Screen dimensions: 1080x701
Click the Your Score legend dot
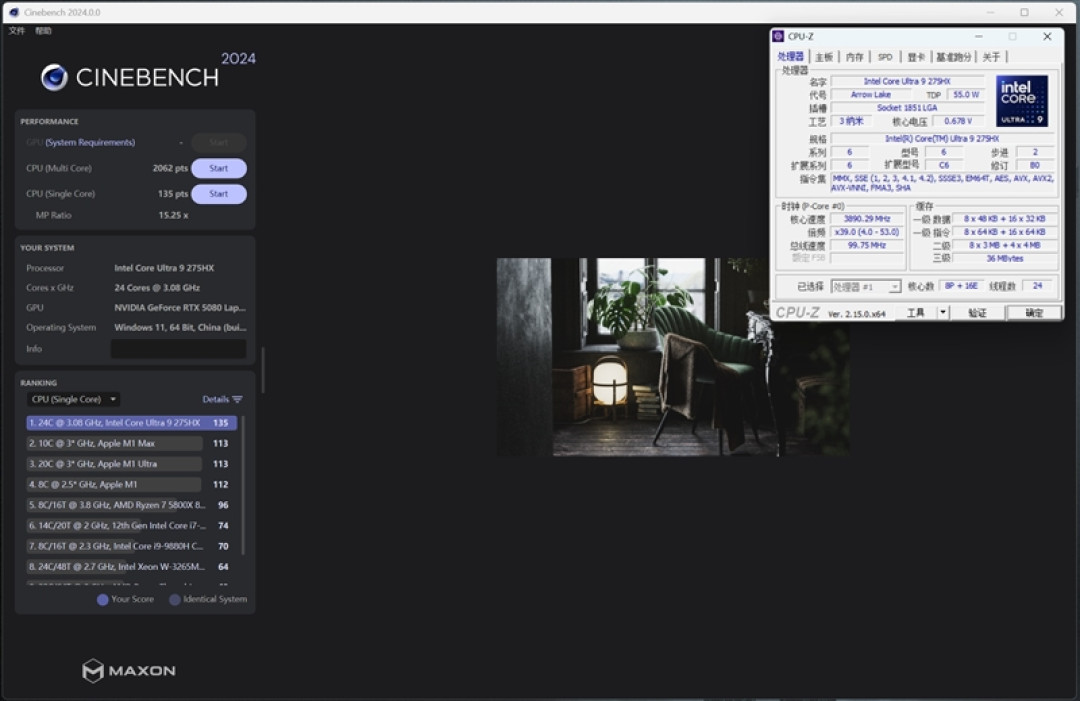103,599
